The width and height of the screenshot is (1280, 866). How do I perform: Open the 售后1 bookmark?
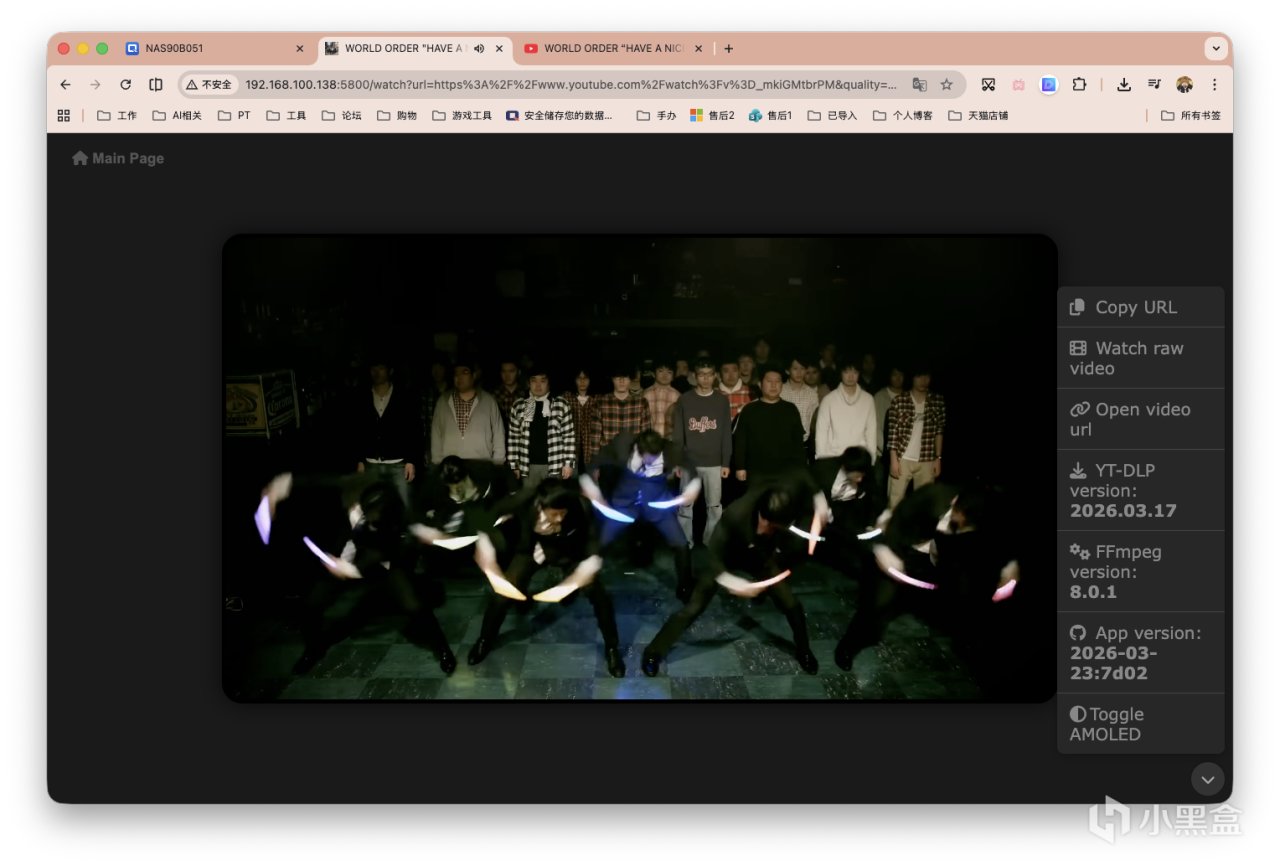[x=771, y=115]
